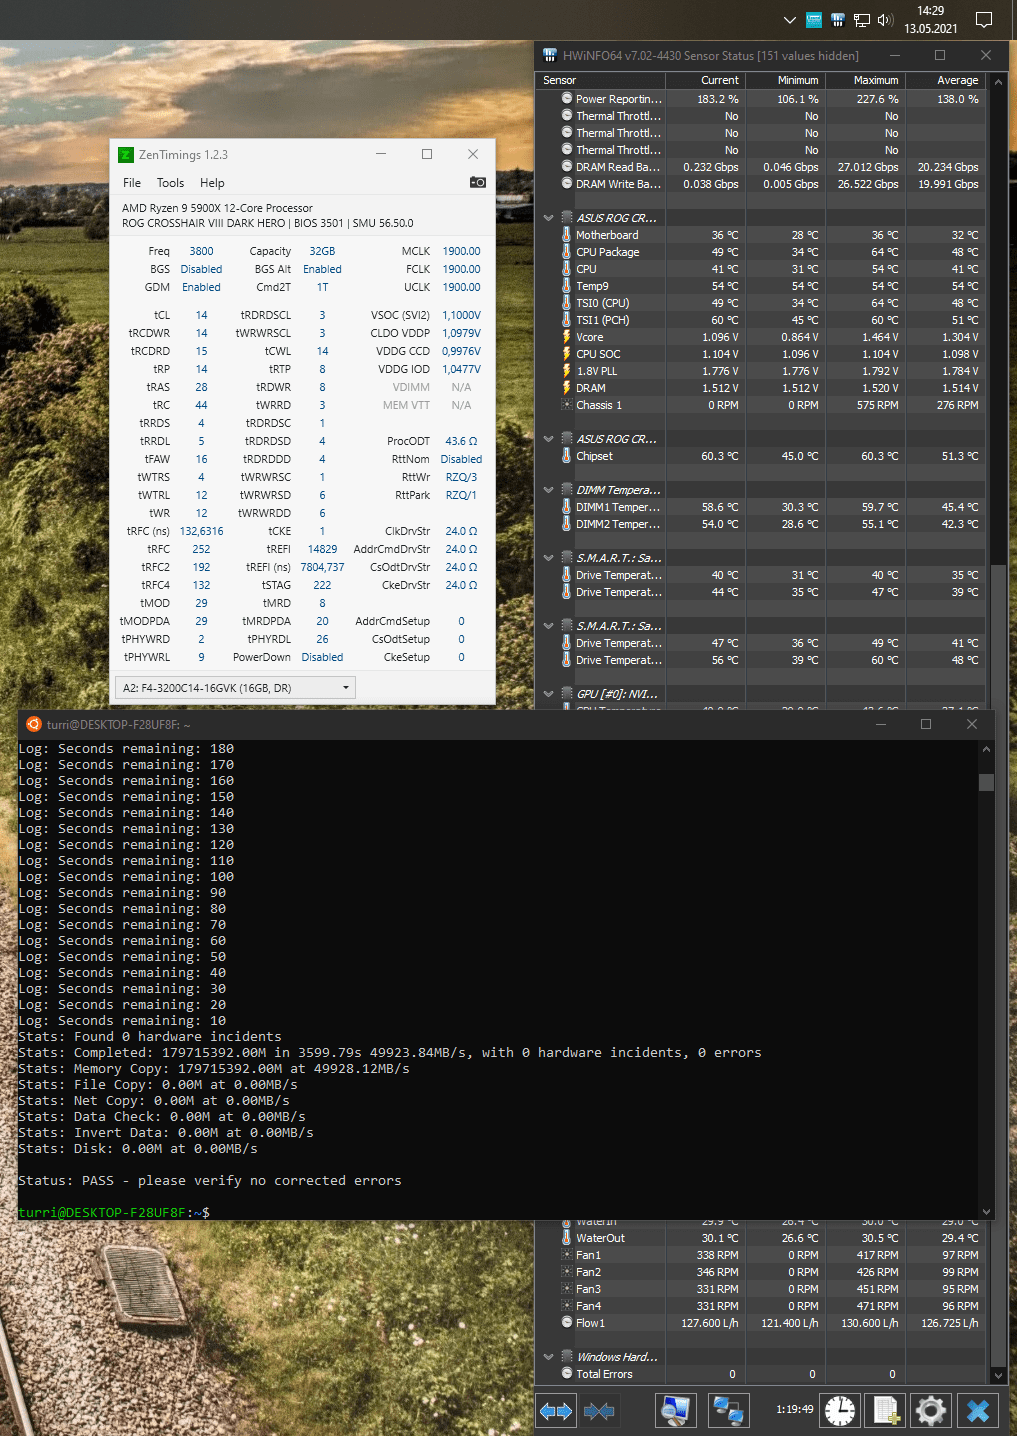Select the DRAM voltage sensor row
This screenshot has width=1017, height=1436.
[x=761, y=388]
